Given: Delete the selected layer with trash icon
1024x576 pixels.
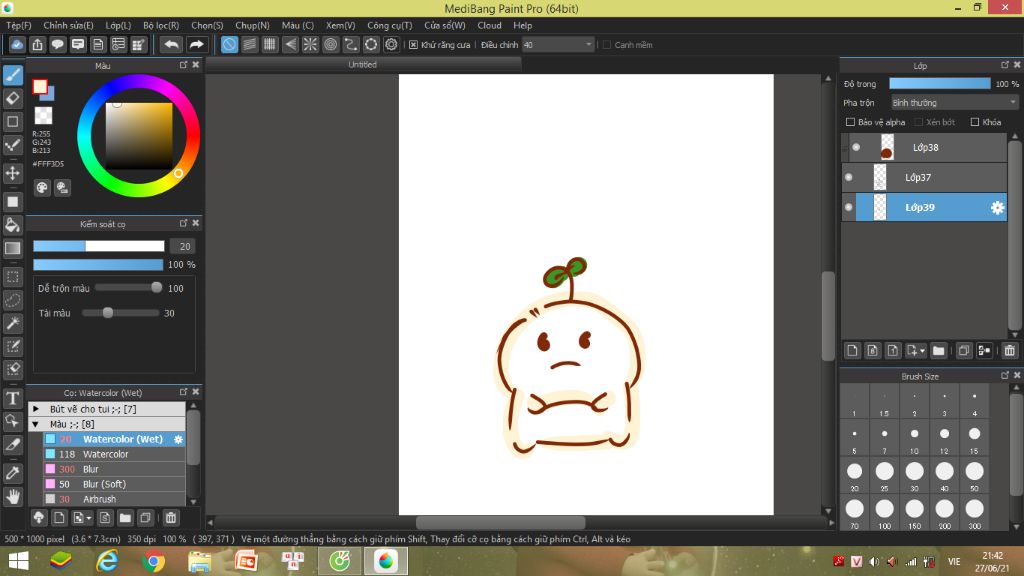Looking at the screenshot, I should pos(1009,351).
